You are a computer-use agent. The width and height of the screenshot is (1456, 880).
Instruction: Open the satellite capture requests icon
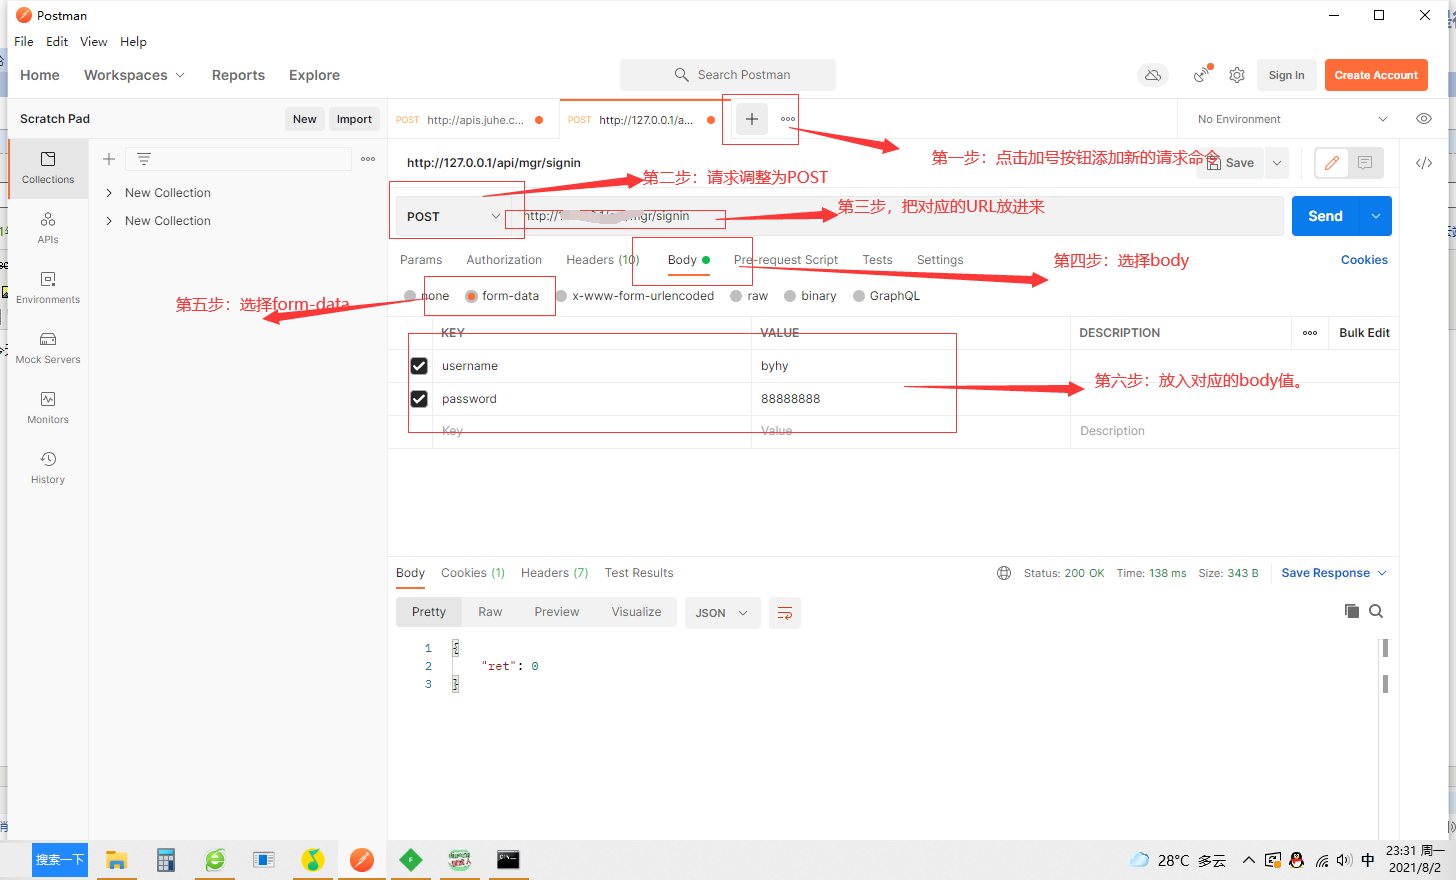tap(1202, 75)
